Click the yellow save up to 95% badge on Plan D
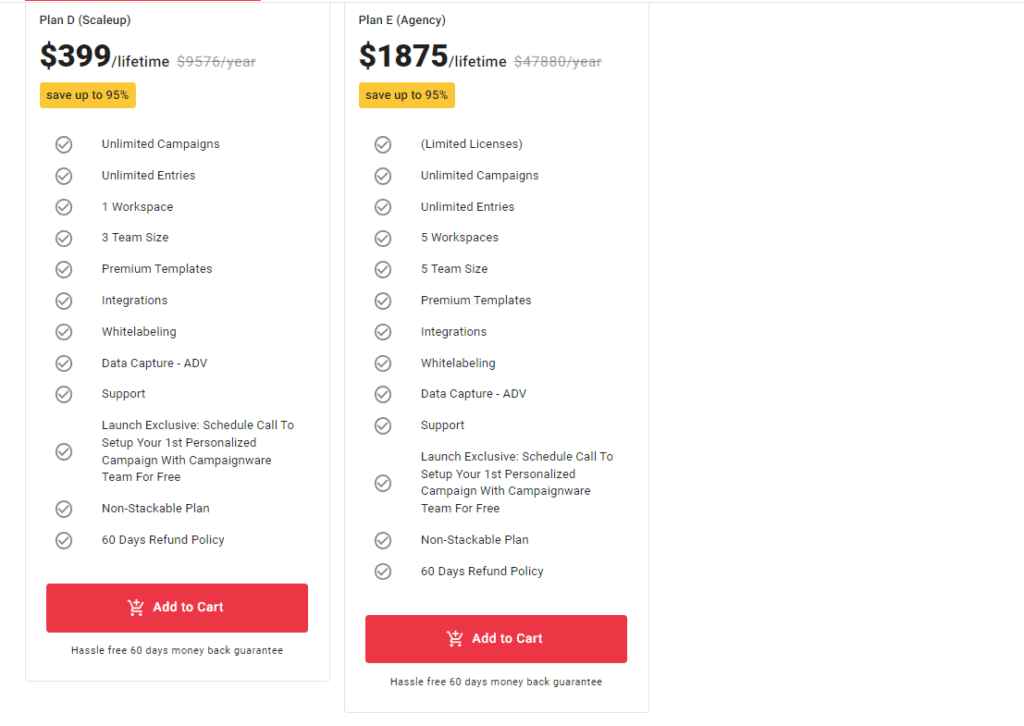 tap(87, 95)
